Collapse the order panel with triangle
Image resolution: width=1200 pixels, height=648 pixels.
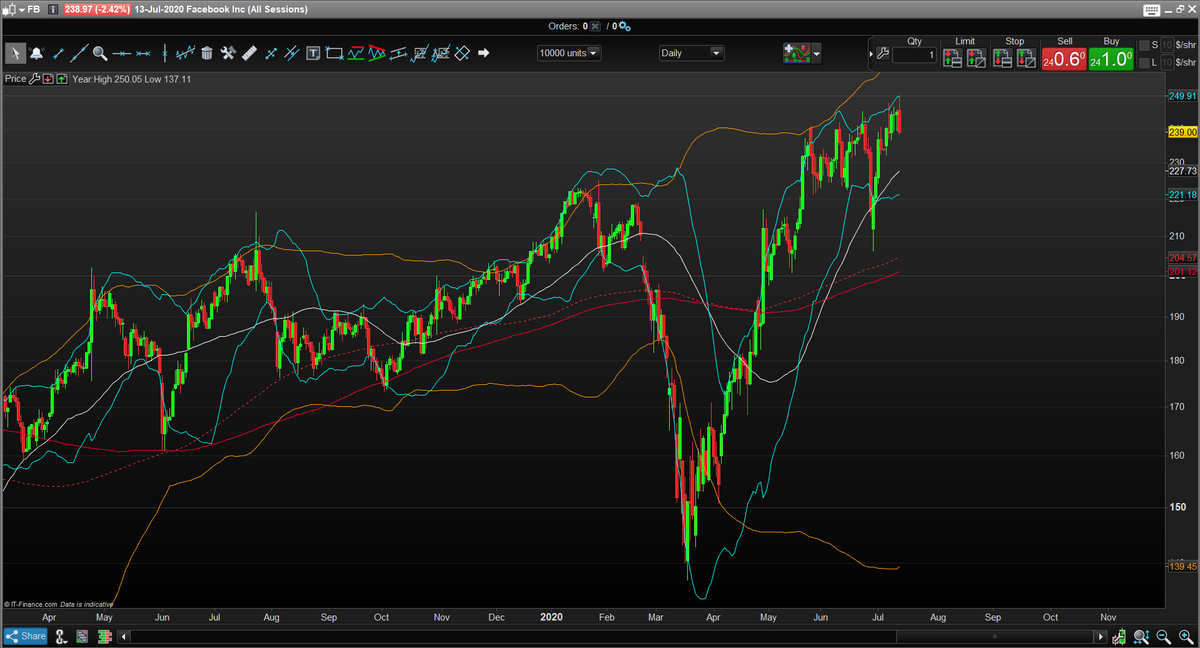click(871, 54)
